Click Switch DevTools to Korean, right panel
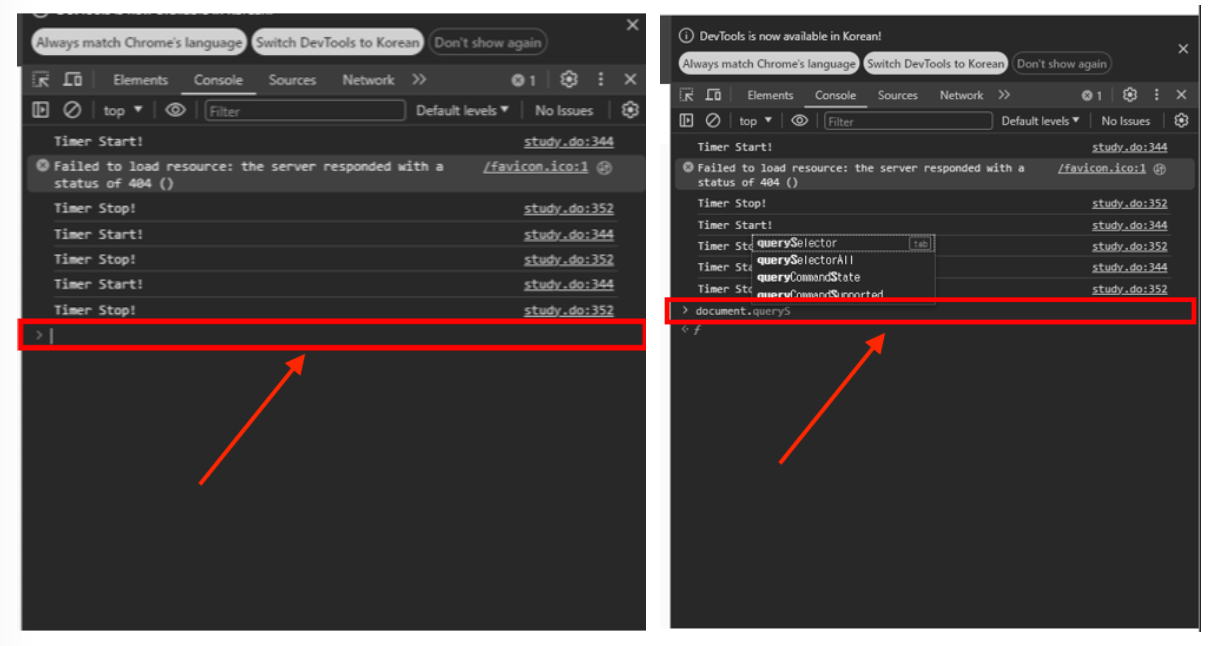Image resolution: width=1216 pixels, height=646 pixels. pos(935,64)
